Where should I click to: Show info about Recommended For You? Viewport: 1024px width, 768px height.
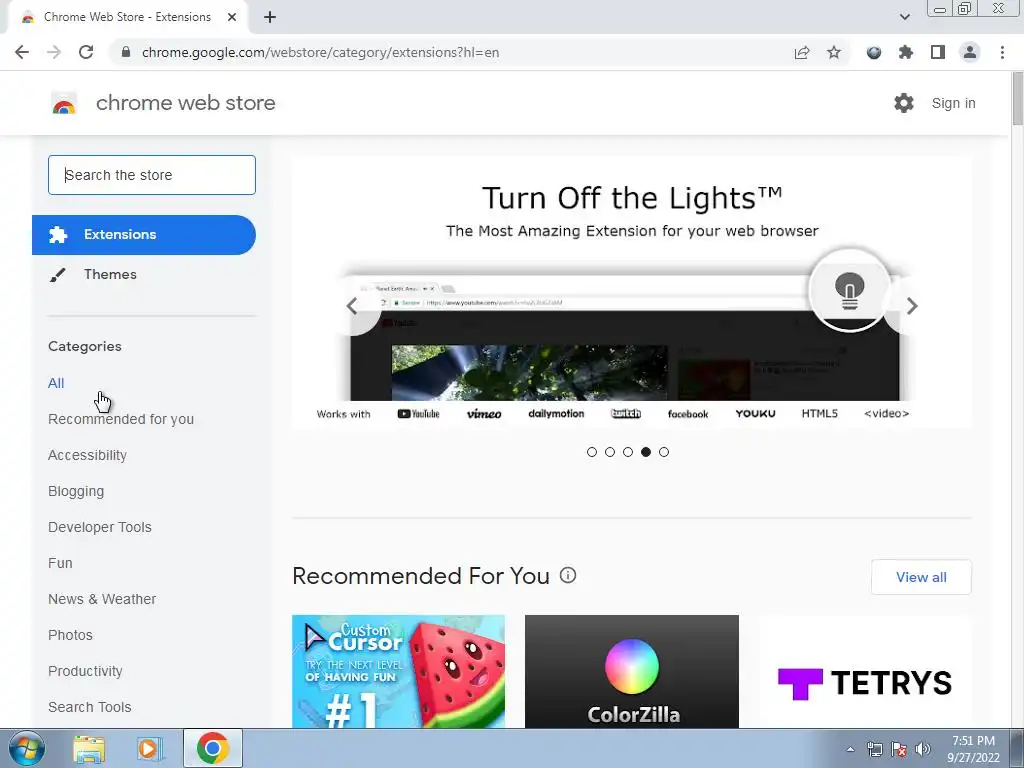568,575
